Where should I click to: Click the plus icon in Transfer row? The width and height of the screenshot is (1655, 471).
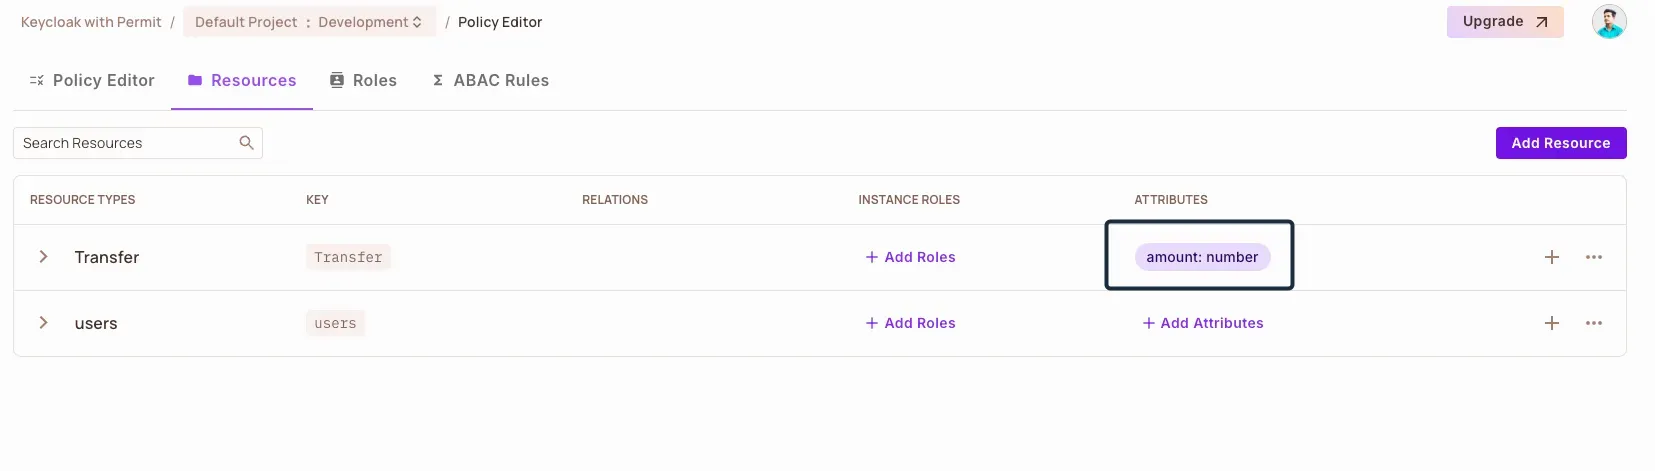pyautogui.click(x=1551, y=257)
